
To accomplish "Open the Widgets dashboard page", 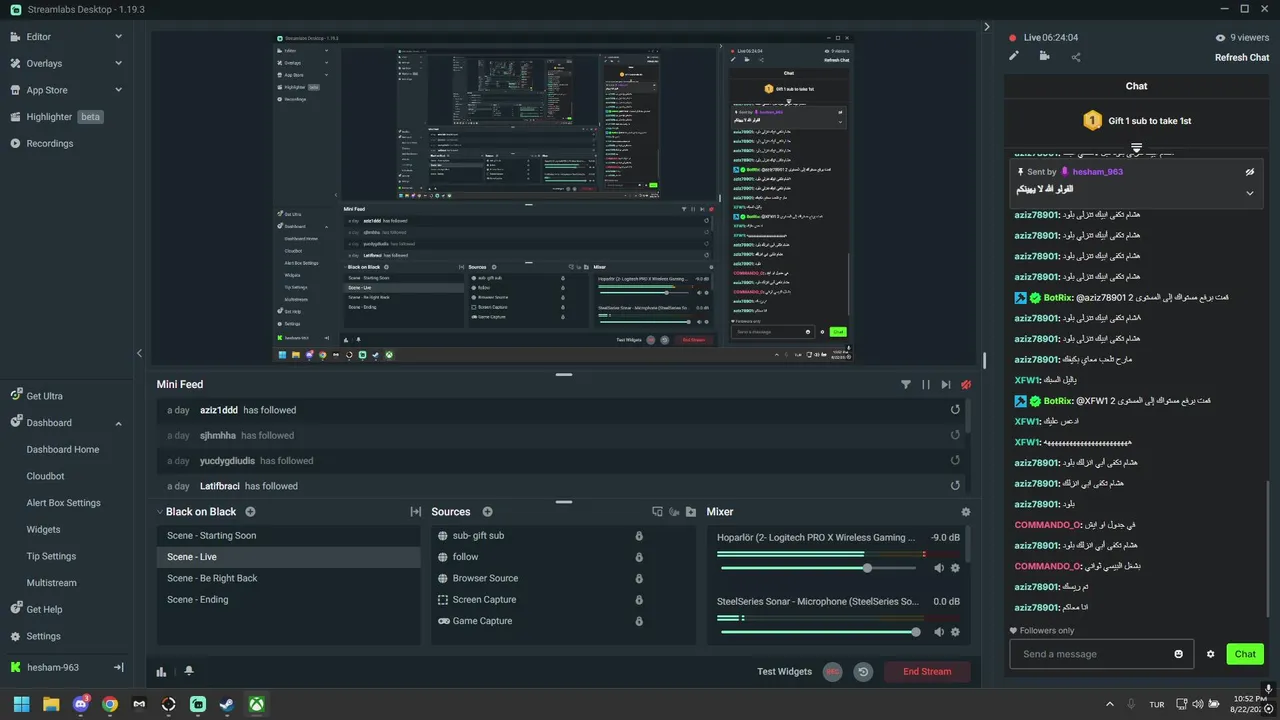I will point(43,530).
